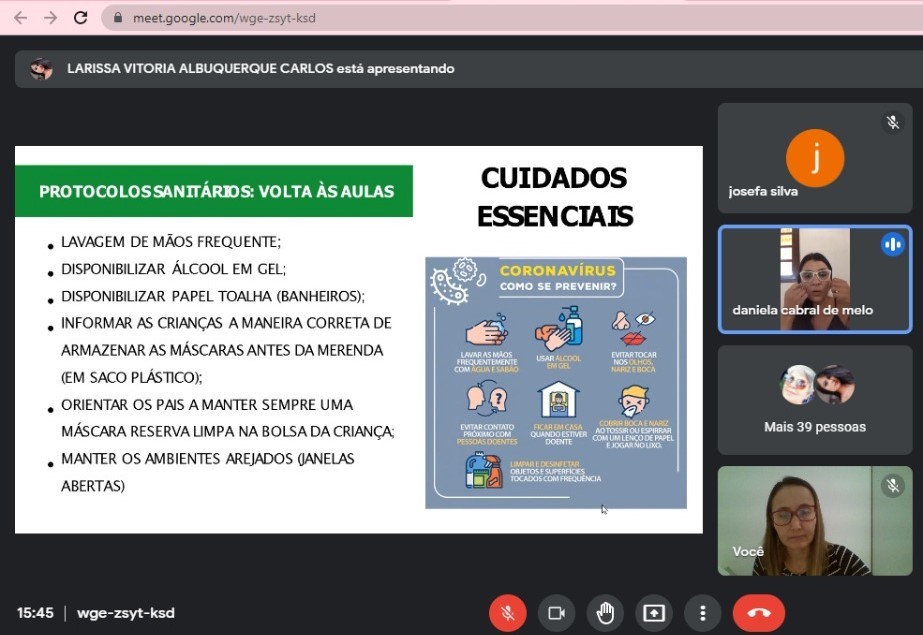Open the present screen option
923x635 pixels.
click(x=654, y=613)
